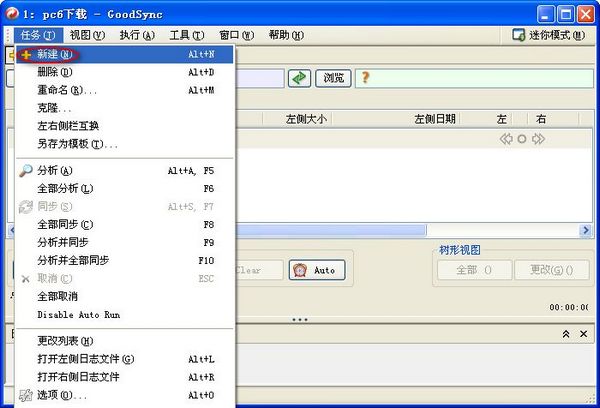Select 克隆... menu entry
Viewport: 600px width, 408px height.
tap(124, 108)
